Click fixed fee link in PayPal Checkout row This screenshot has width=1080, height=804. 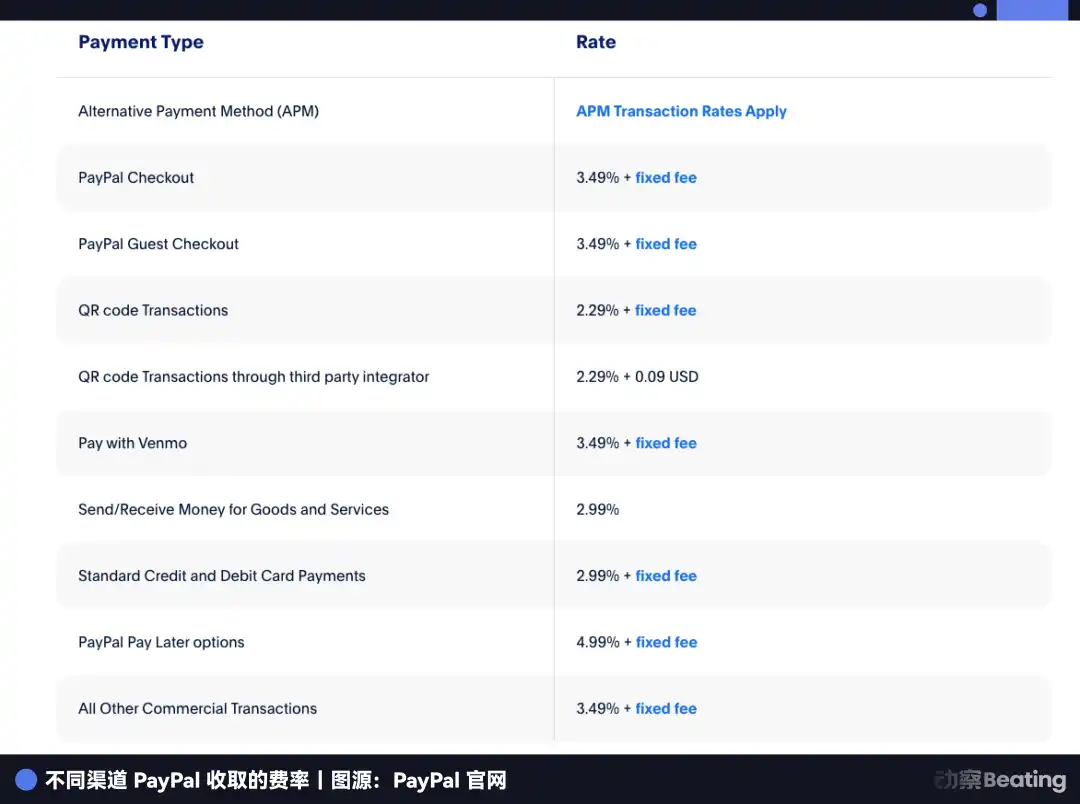[666, 177]
